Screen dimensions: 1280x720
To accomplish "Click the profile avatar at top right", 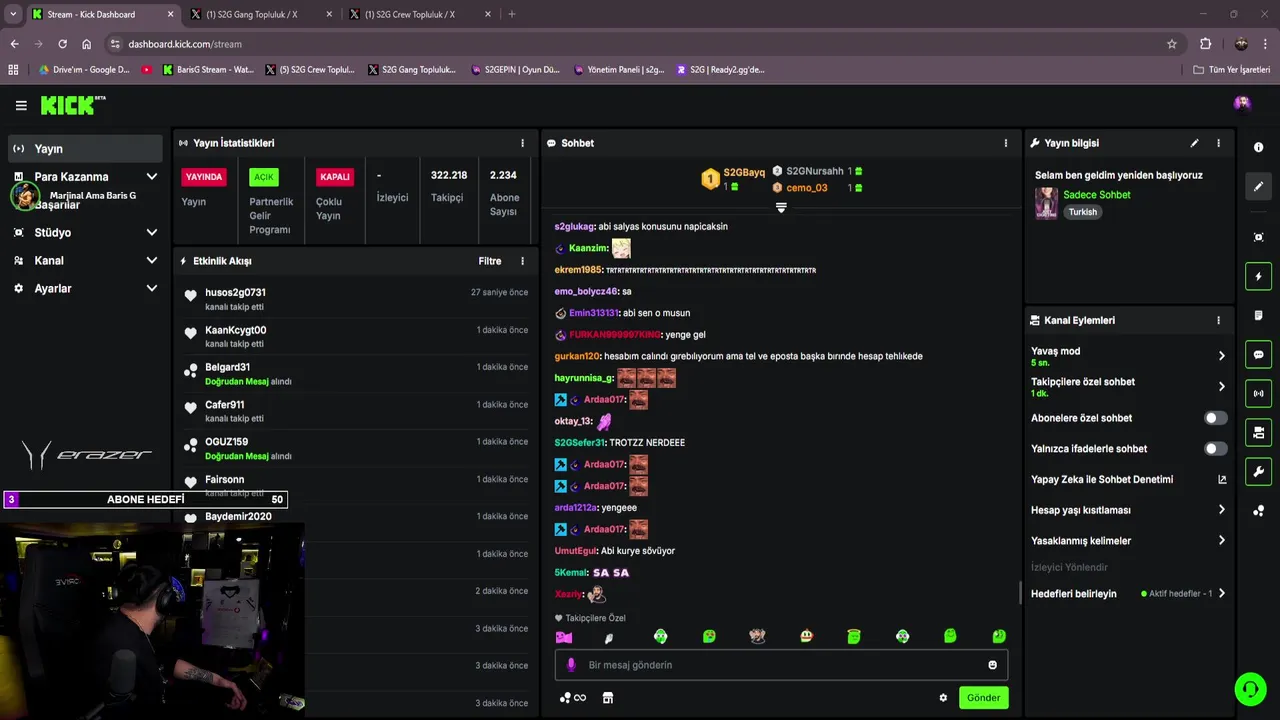I will point(1242,103).
